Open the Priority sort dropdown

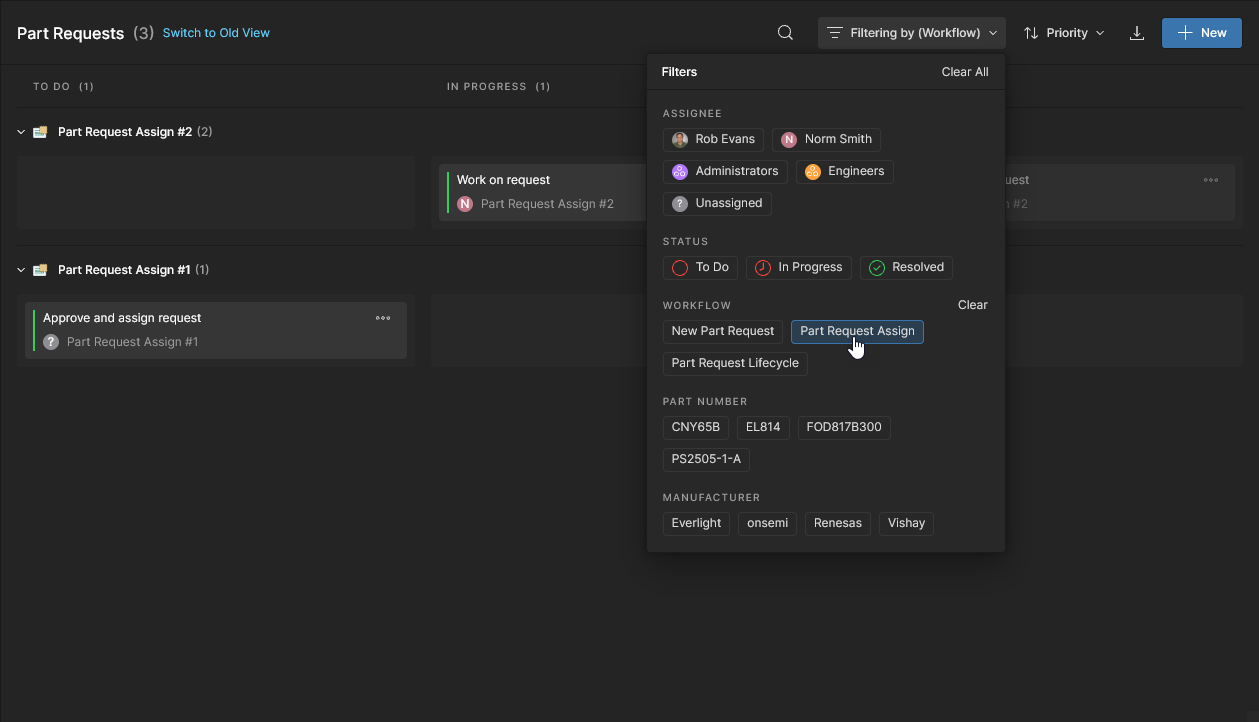(1064, 33)
